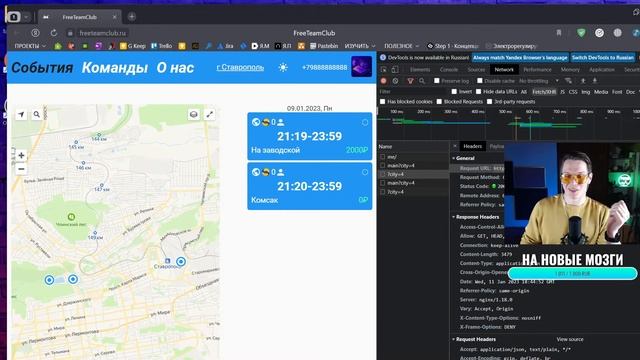The width and height of the screenshot is (640, 360).
Task: Click the DevTools inspect element icon
Action: tap(384, 70)
